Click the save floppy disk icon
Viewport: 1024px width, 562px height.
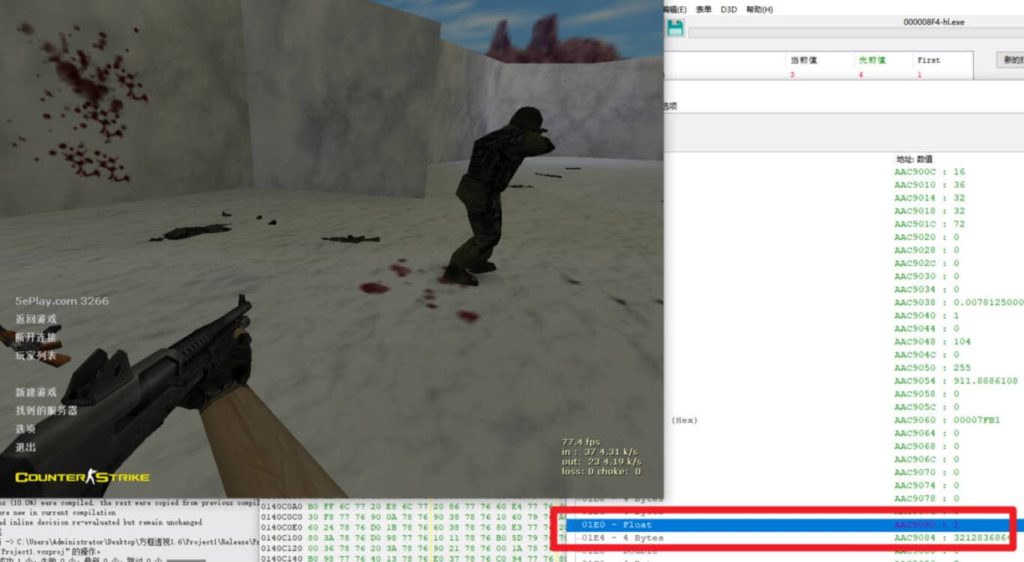[x=676, y=28]
